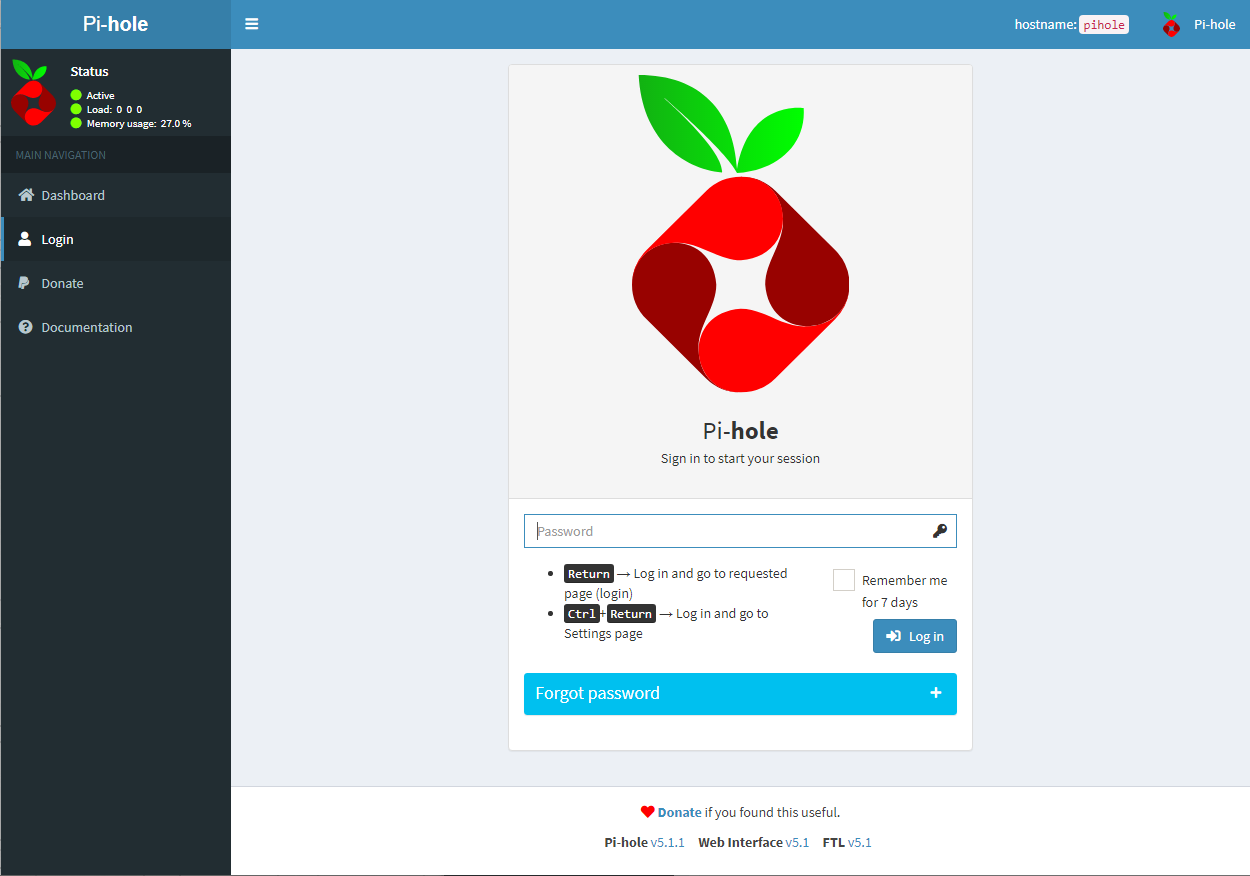Click the Documentation question-mark icon
Screen dimensions: 1250x876
24,327
